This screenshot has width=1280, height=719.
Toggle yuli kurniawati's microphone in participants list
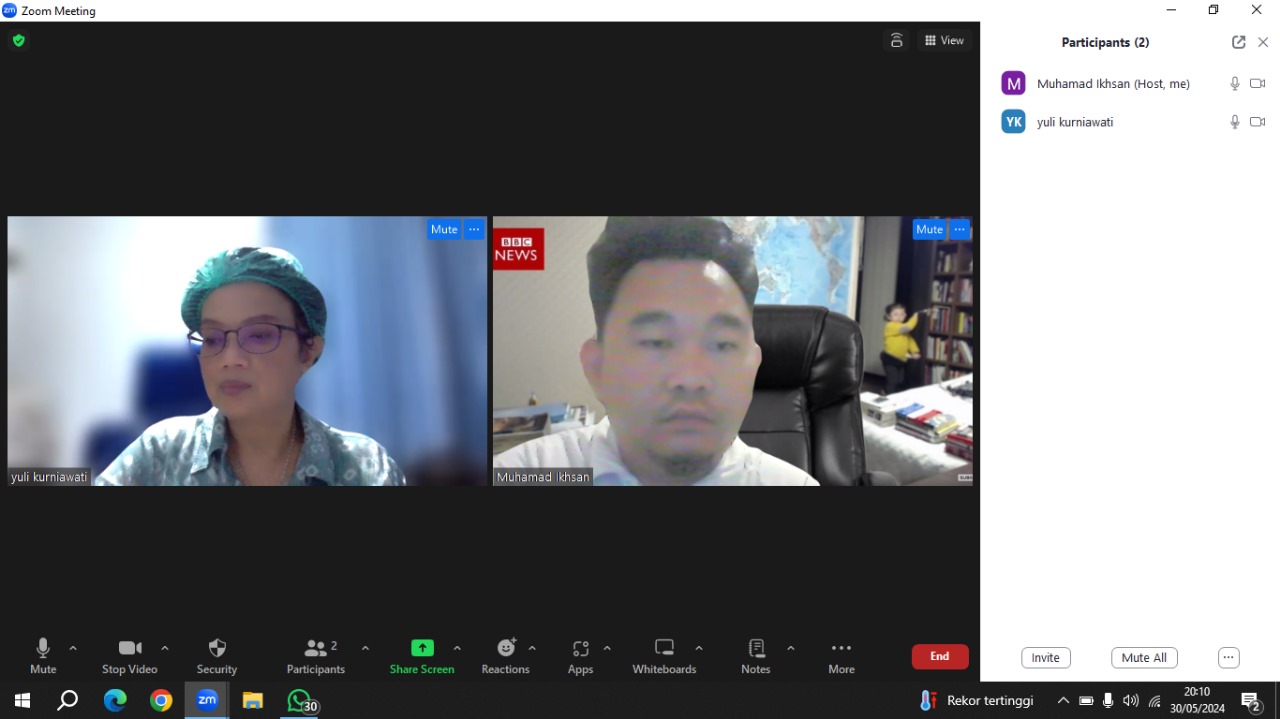(x=1235, y=122)
